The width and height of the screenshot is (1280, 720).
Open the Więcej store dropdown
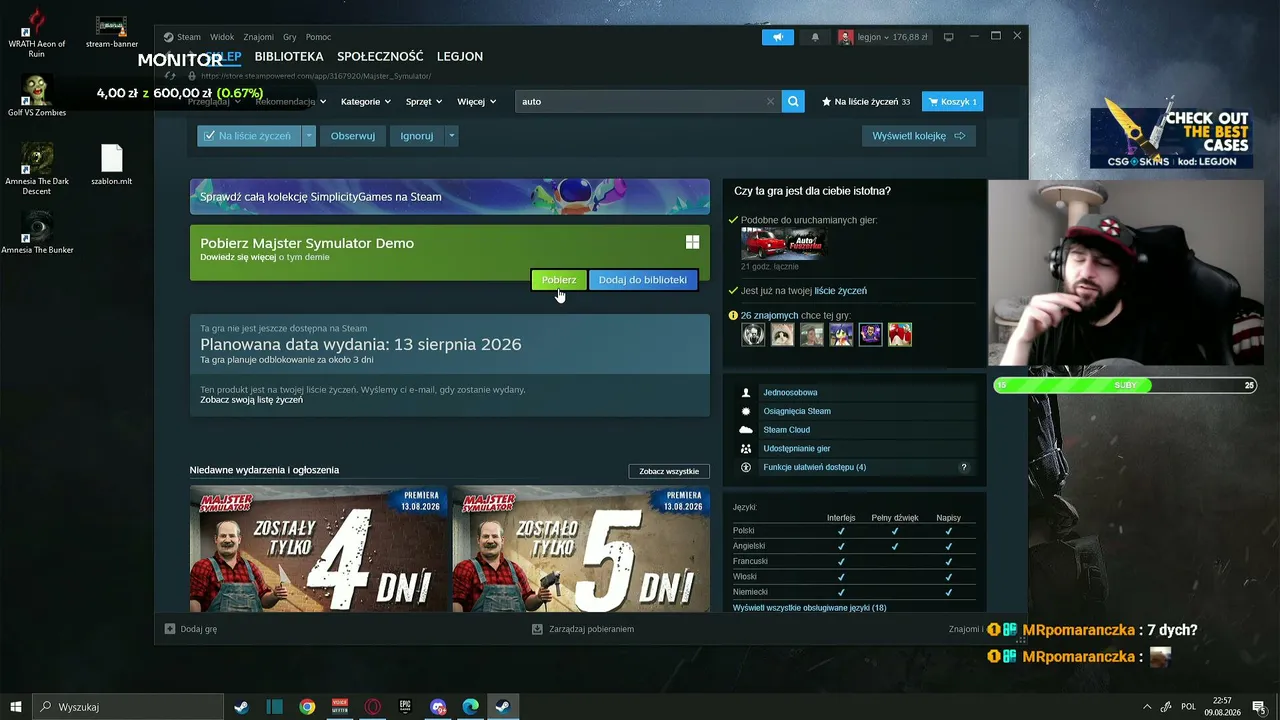click(x=477, y=101)
